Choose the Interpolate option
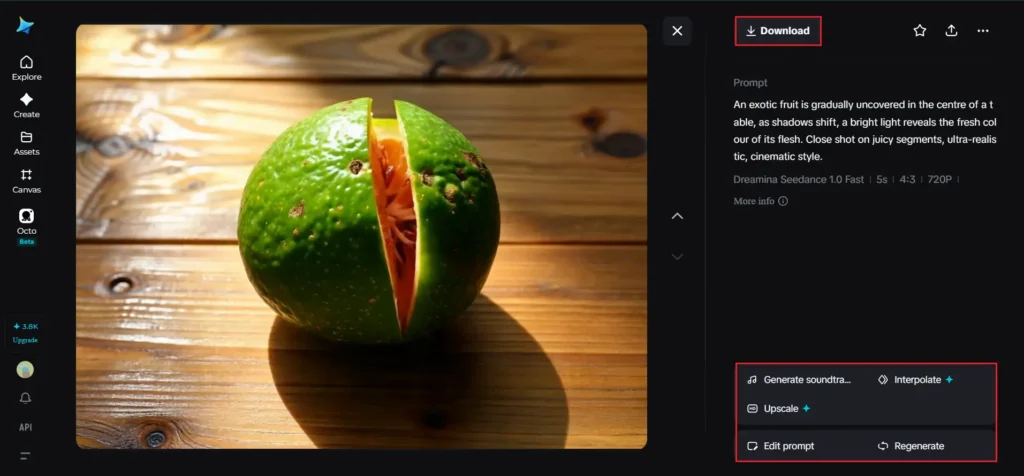This screenshot has height=476, width=1024. [x=916, y=379]
